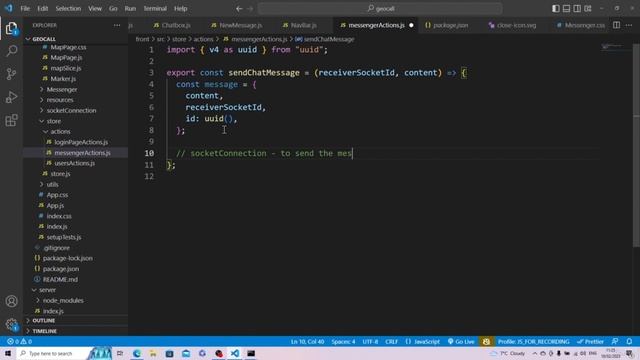
Task: Expand the node_modules folder
Action: tap(63, 300)
